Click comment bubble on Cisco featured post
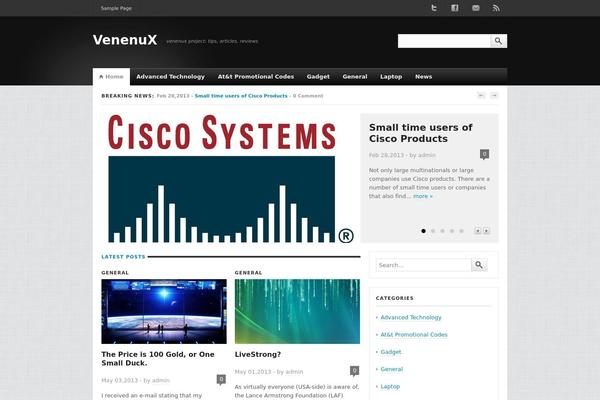This screenshot has width=600, height=400. pos(484,154)
